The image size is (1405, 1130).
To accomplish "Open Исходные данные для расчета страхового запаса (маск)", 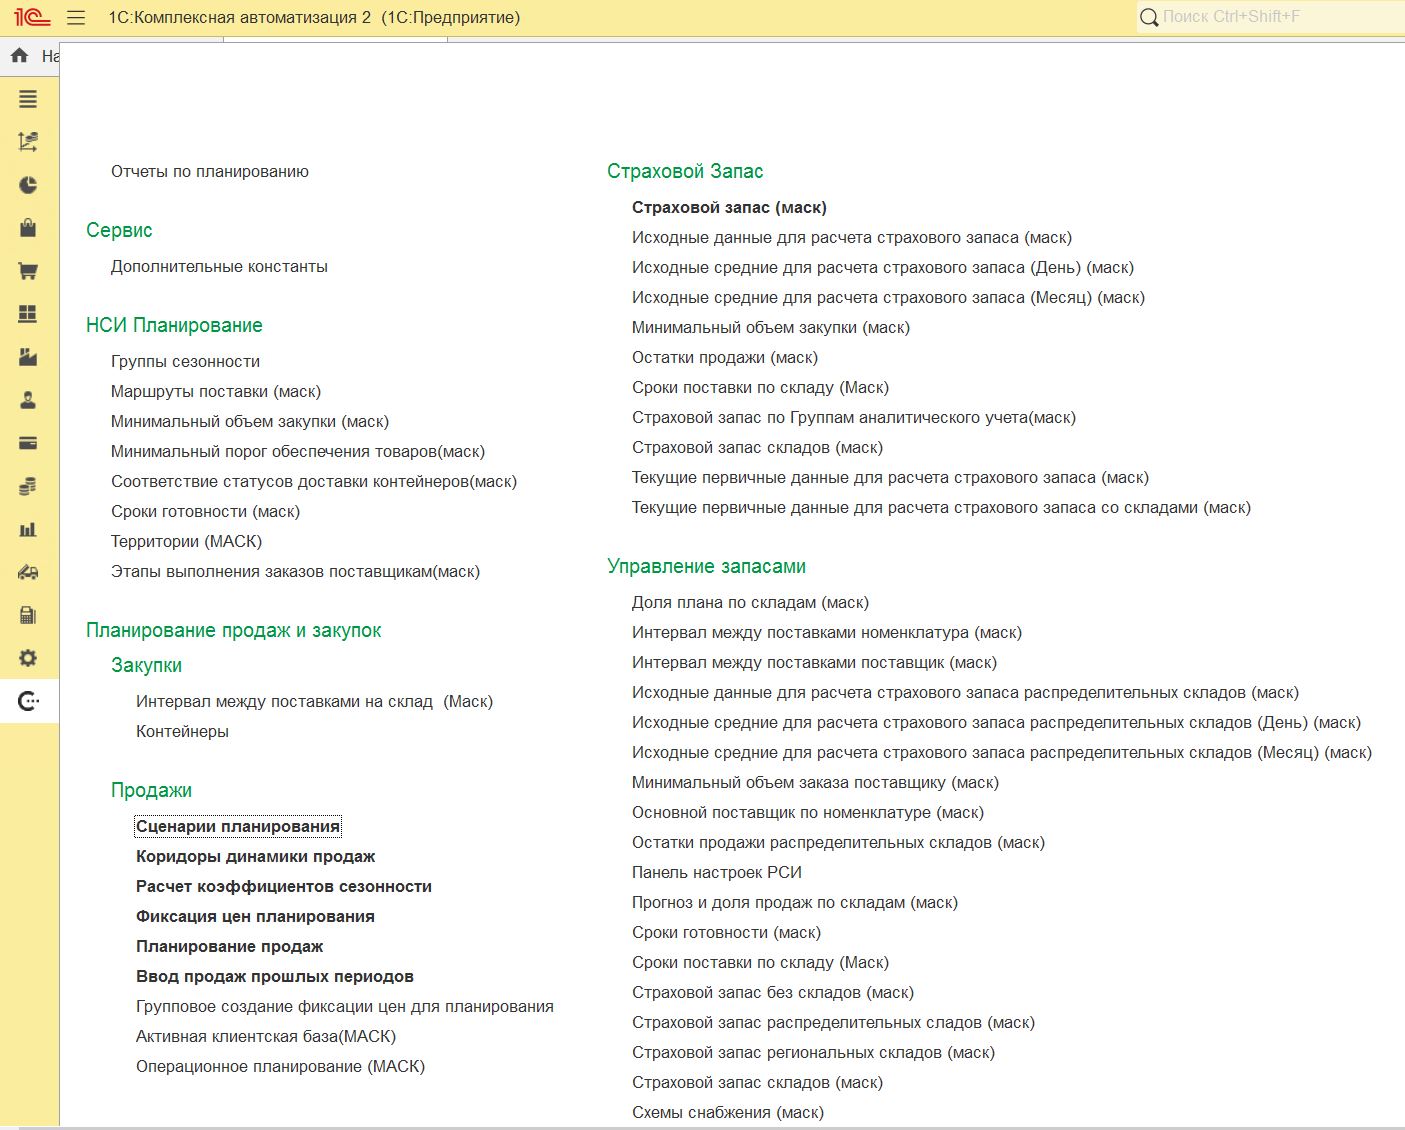I will (852, 238).
